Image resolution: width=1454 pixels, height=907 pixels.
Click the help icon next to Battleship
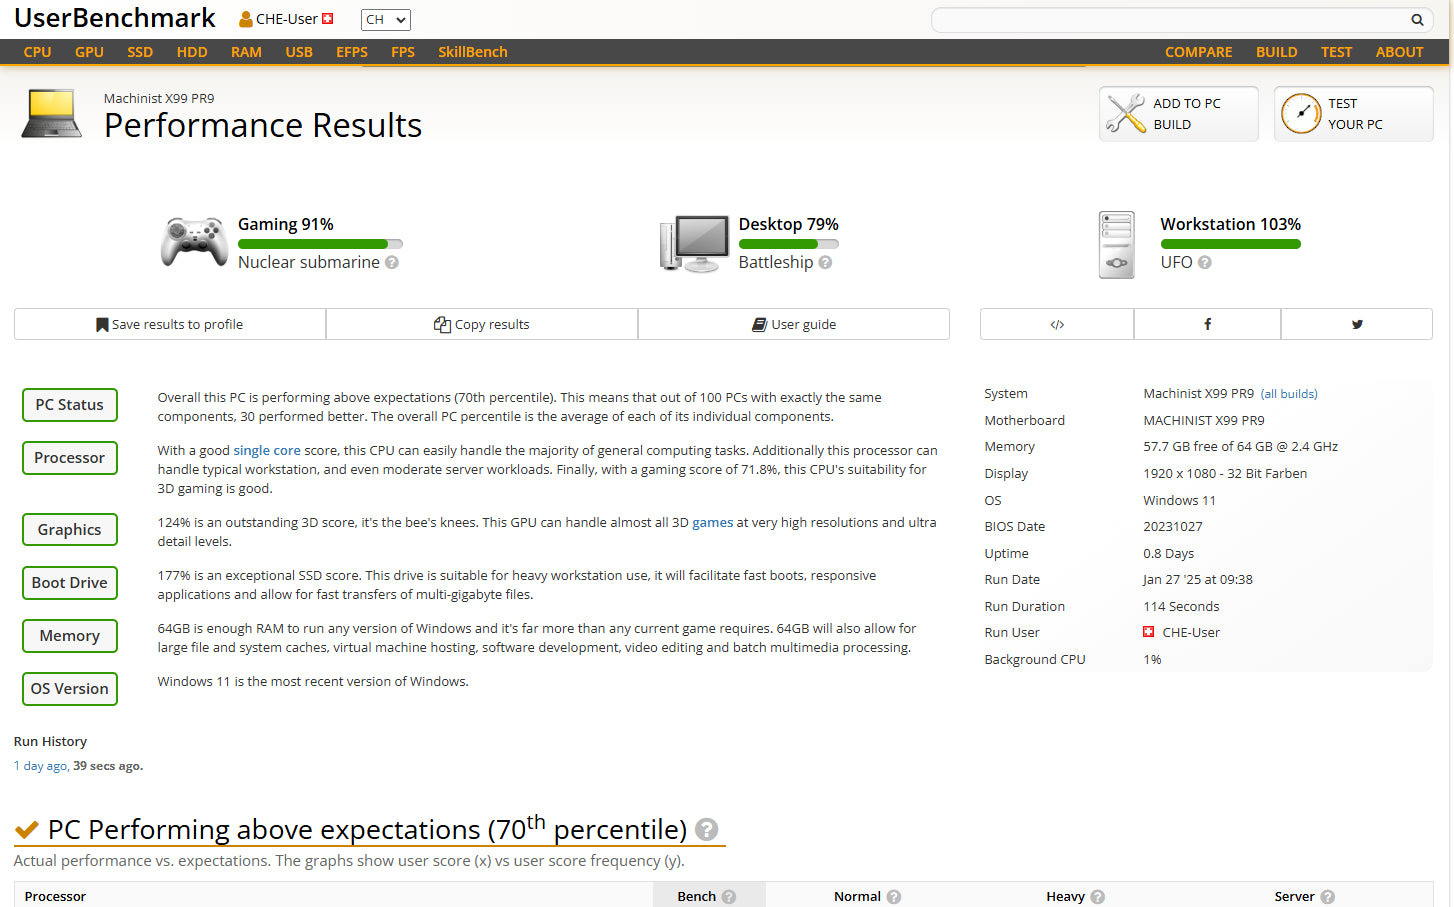pos(825,262)
